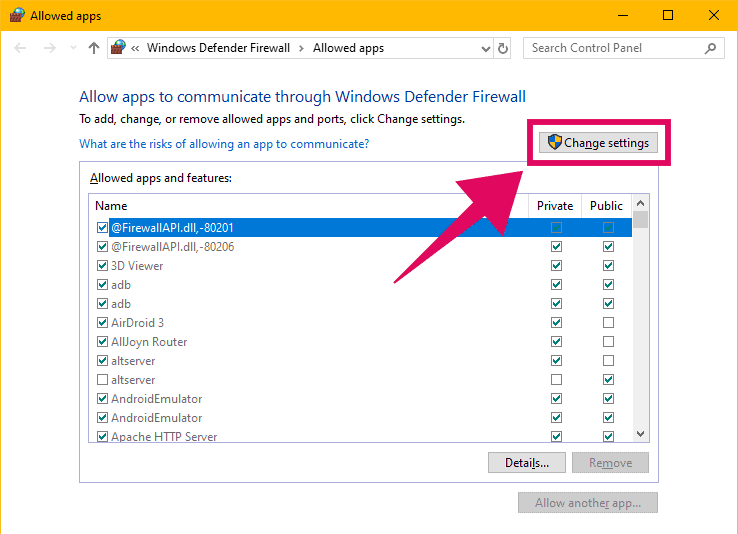The height and width of the screenshot is (534, 738).
Task: Click the Details... button
Action: coord(527,462)
